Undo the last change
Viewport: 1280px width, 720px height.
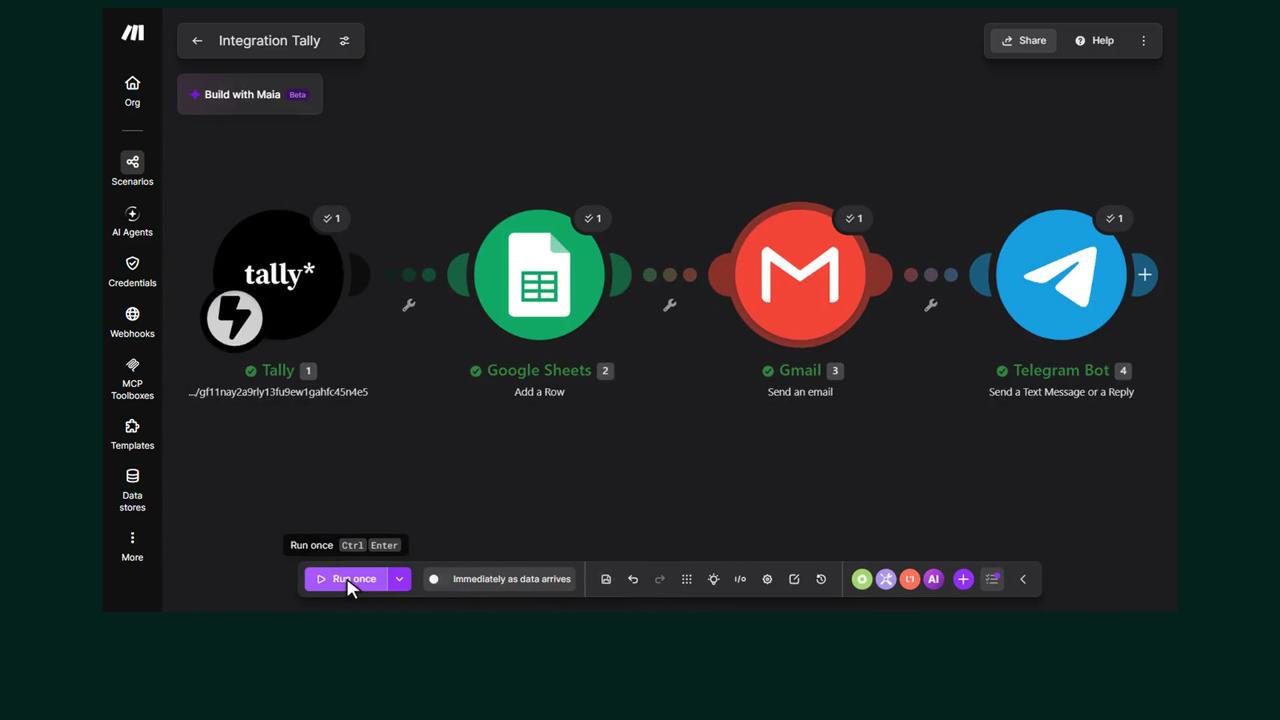click(633, 579)
